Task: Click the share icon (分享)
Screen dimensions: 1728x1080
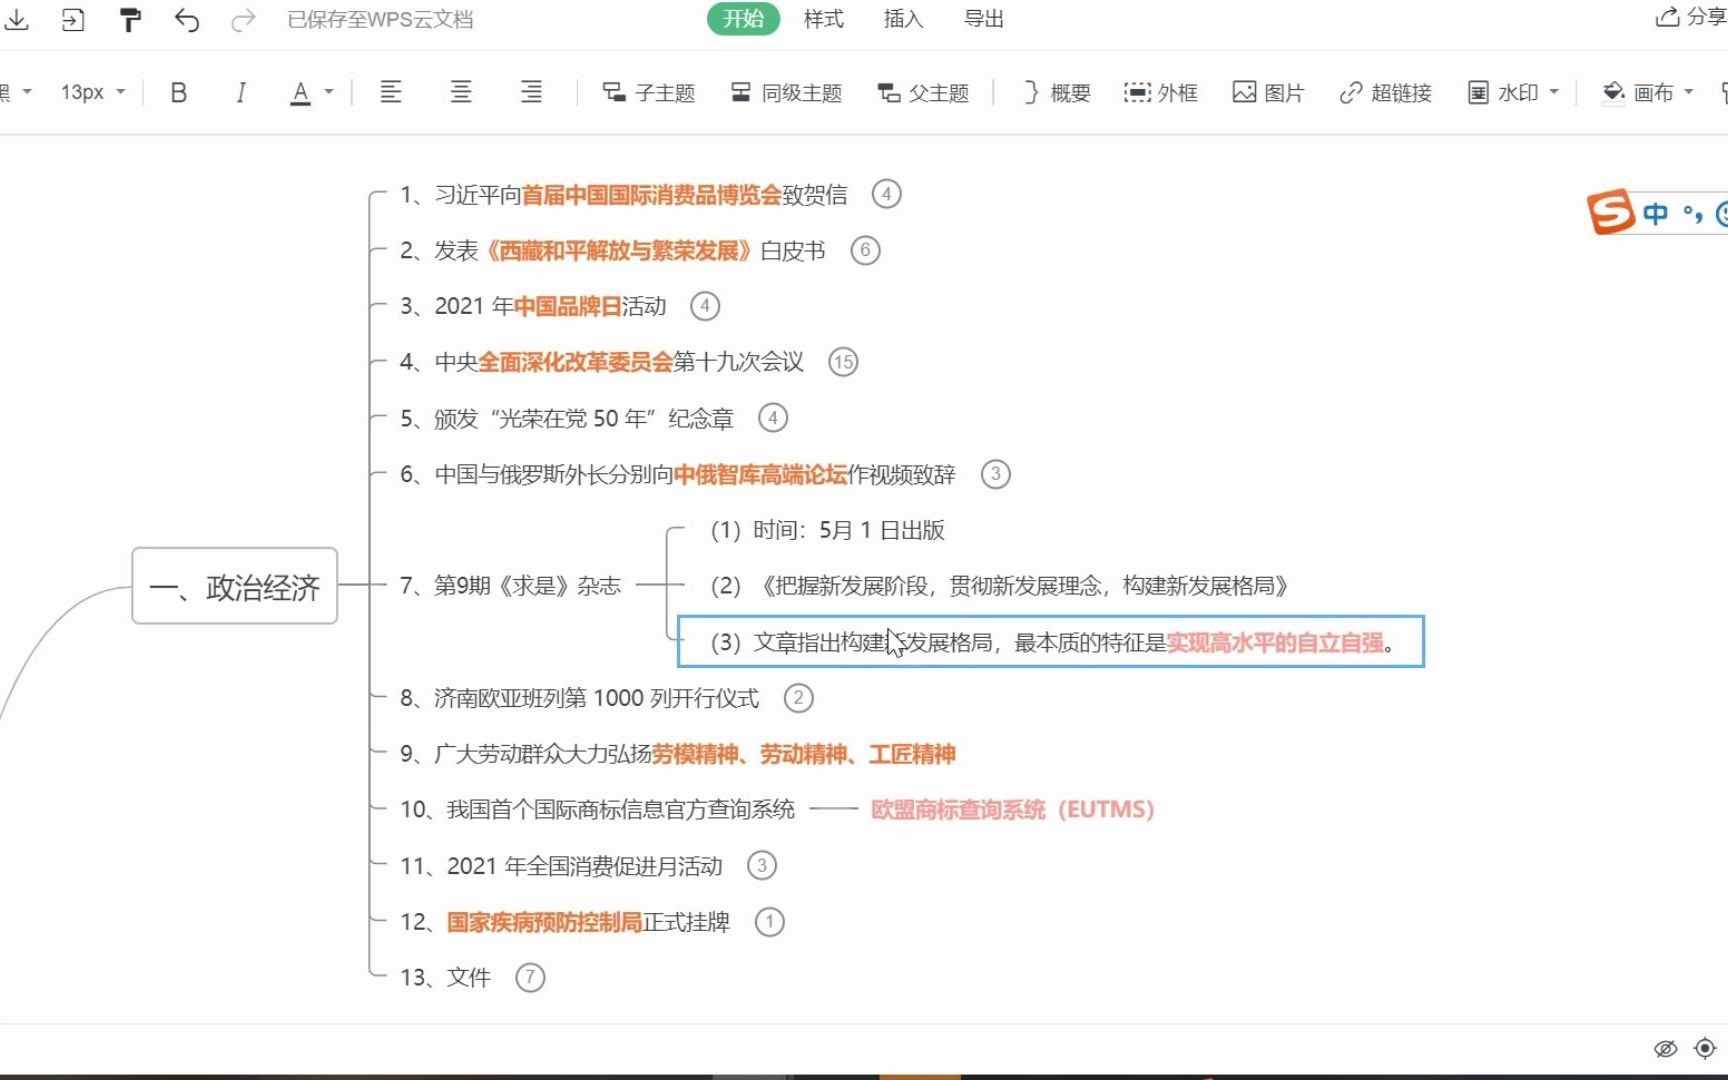Action: (1690, 17)
